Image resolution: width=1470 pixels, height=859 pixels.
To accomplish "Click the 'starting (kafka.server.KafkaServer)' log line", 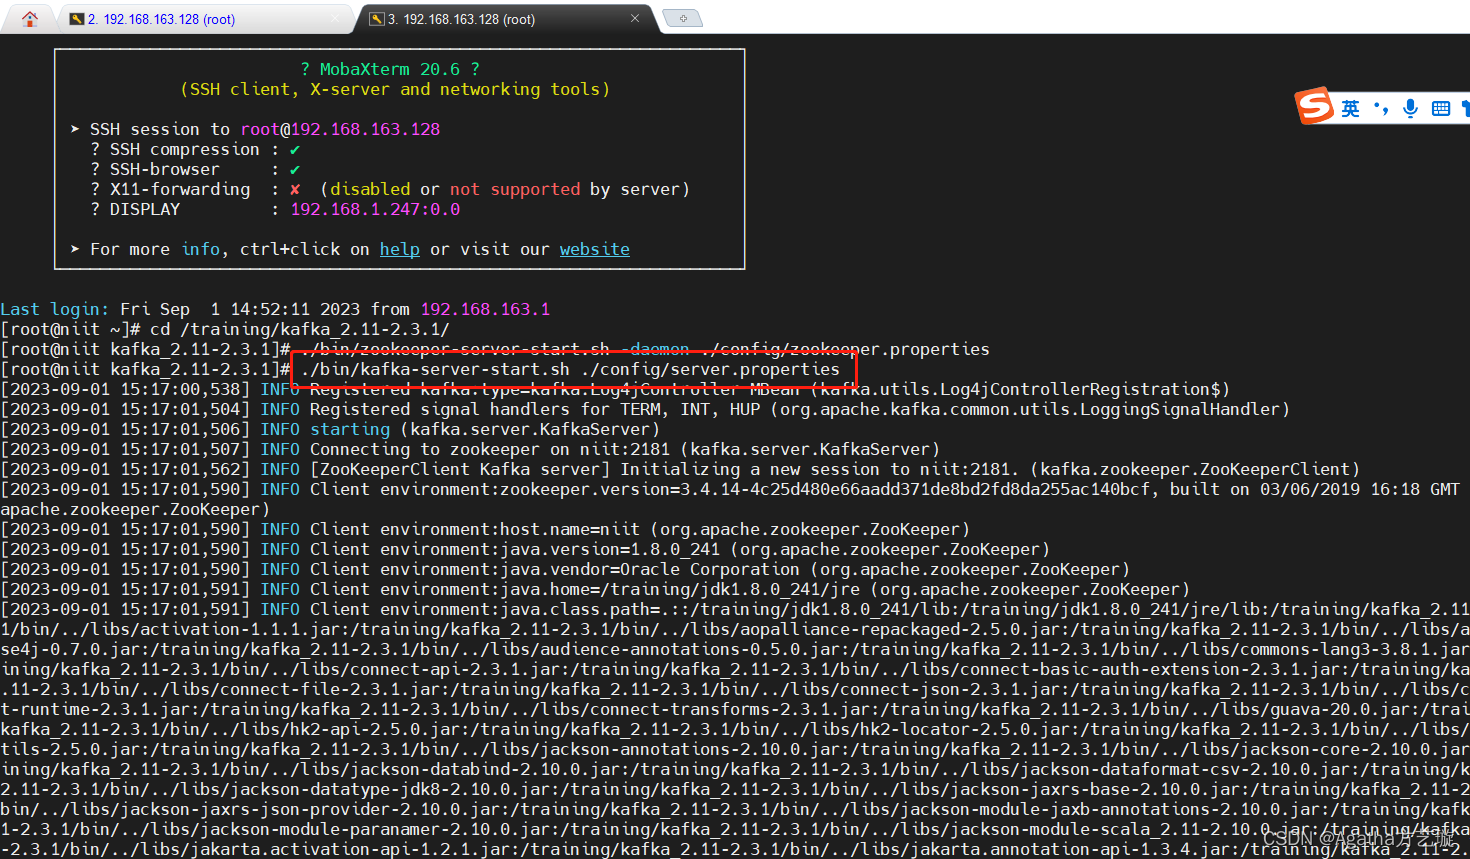I will (x=330, y=429).
